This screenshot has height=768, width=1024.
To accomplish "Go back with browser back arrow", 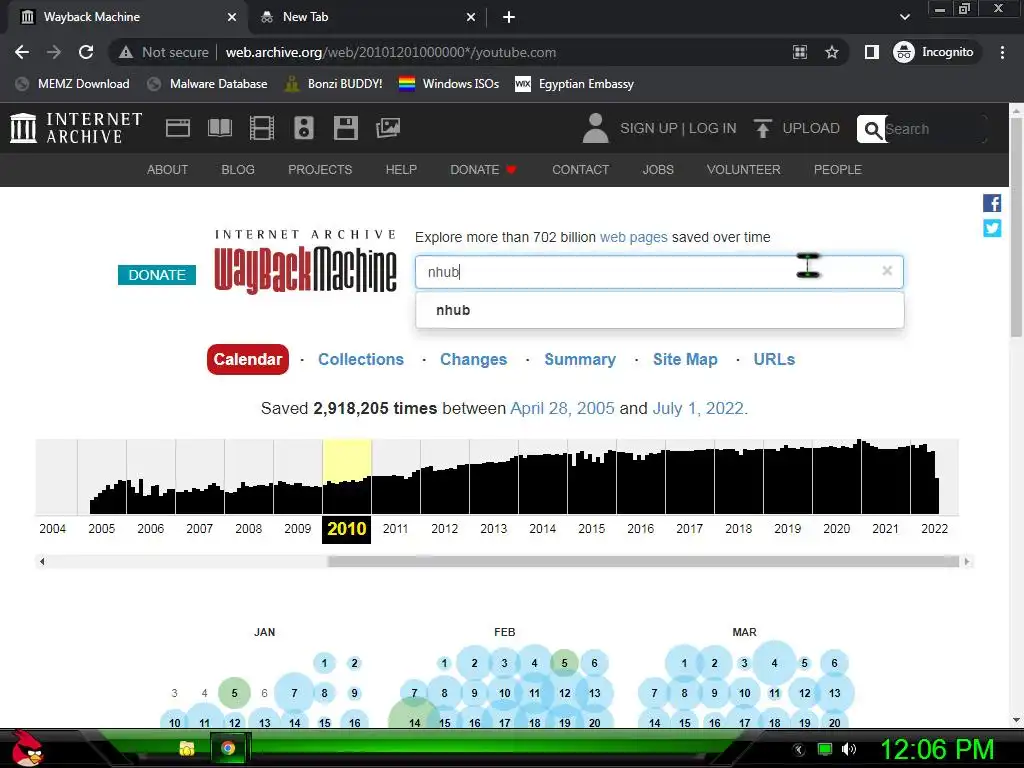I will coord(22,52).
